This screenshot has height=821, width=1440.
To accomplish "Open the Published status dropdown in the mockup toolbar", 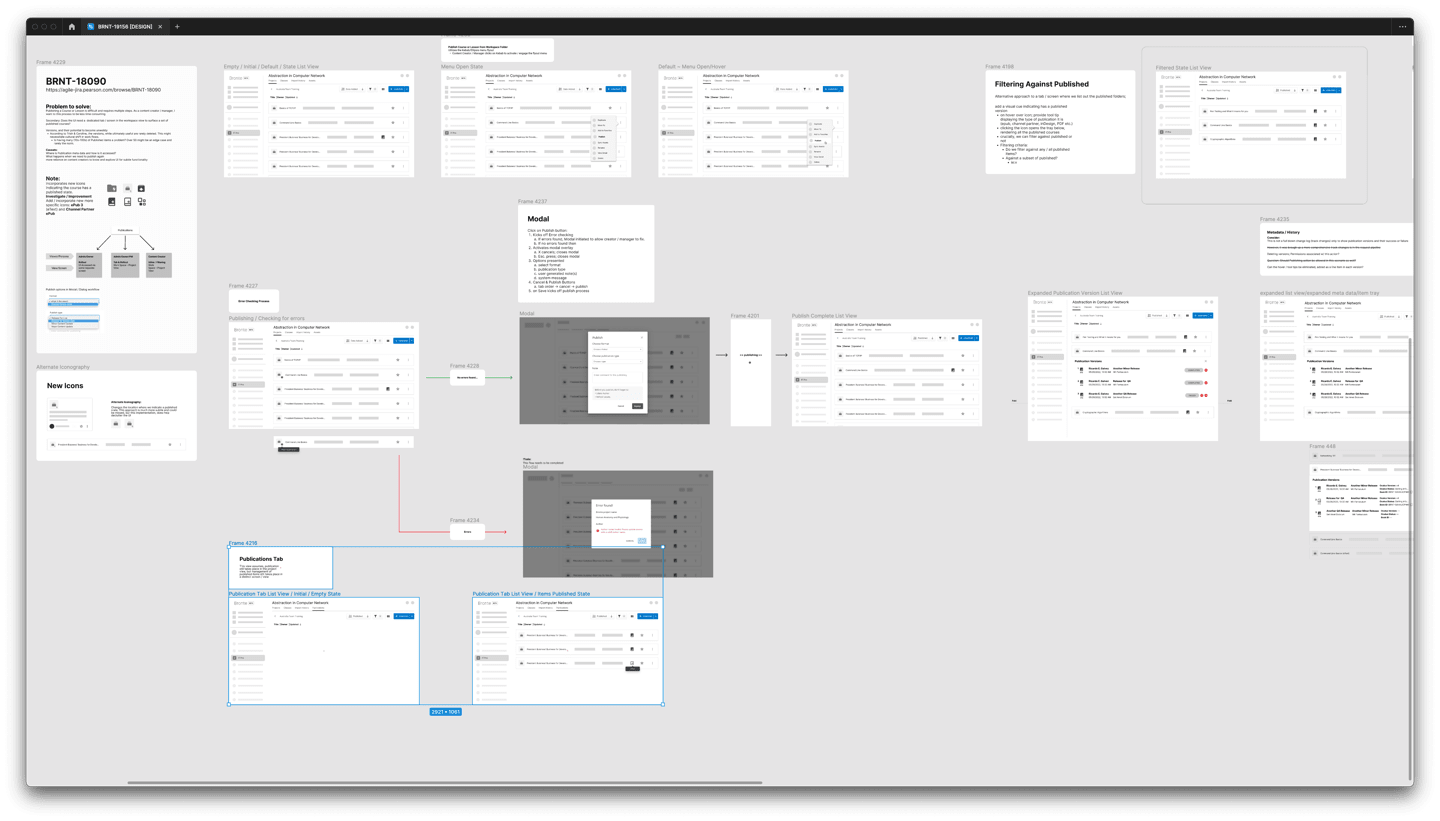I will [602, 616].
